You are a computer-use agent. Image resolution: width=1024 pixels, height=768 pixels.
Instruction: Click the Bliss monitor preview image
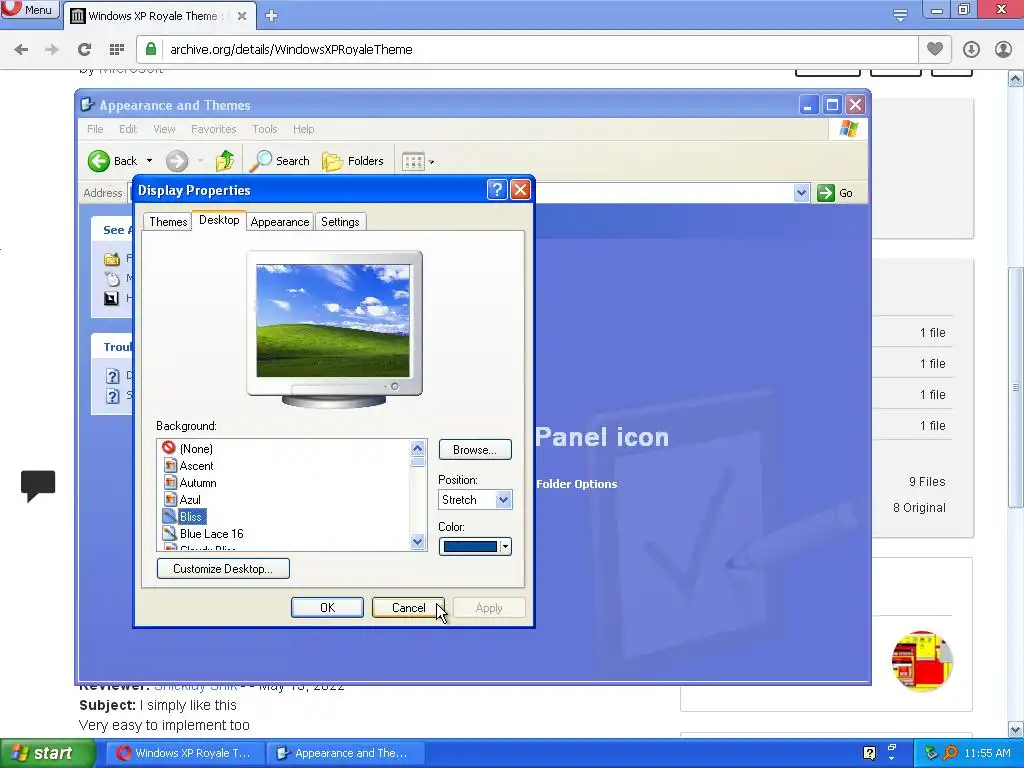pos(333,321)
